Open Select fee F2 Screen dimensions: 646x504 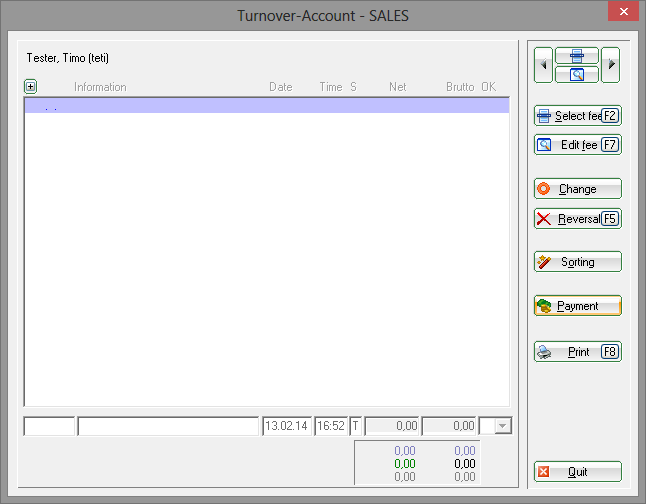(x=578, y=116)
